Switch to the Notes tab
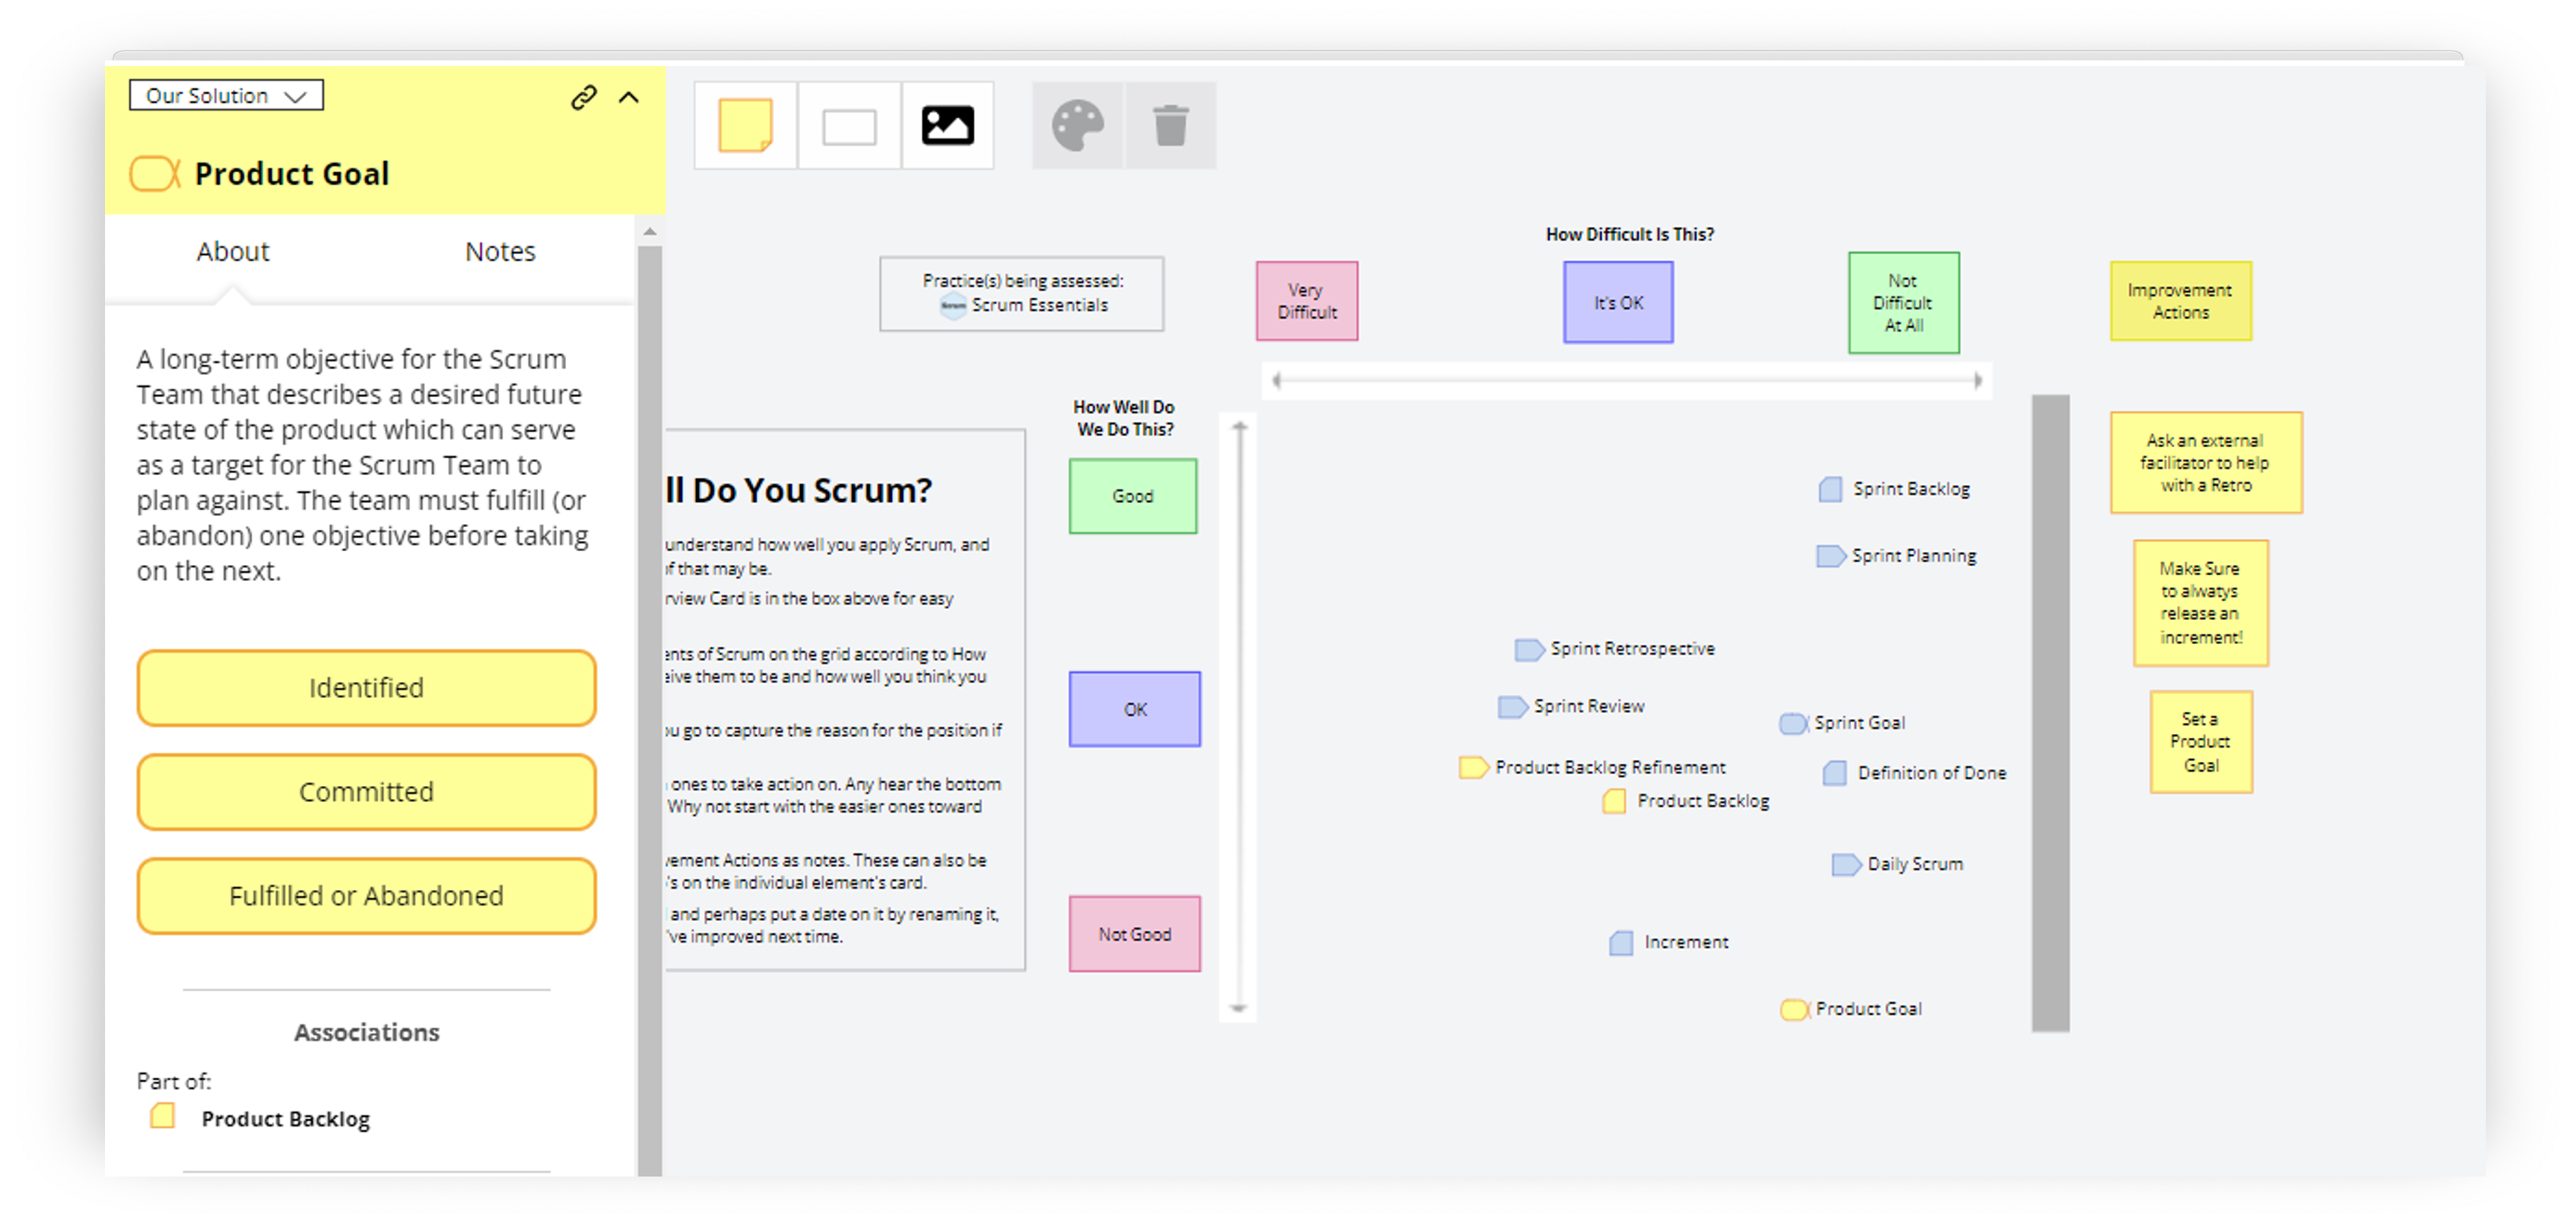Viewport: 2576px width, 1223px height. [500, 251]
